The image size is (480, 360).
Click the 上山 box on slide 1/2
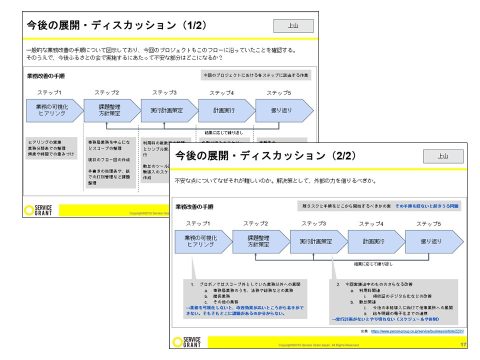[x=293, y=26]
